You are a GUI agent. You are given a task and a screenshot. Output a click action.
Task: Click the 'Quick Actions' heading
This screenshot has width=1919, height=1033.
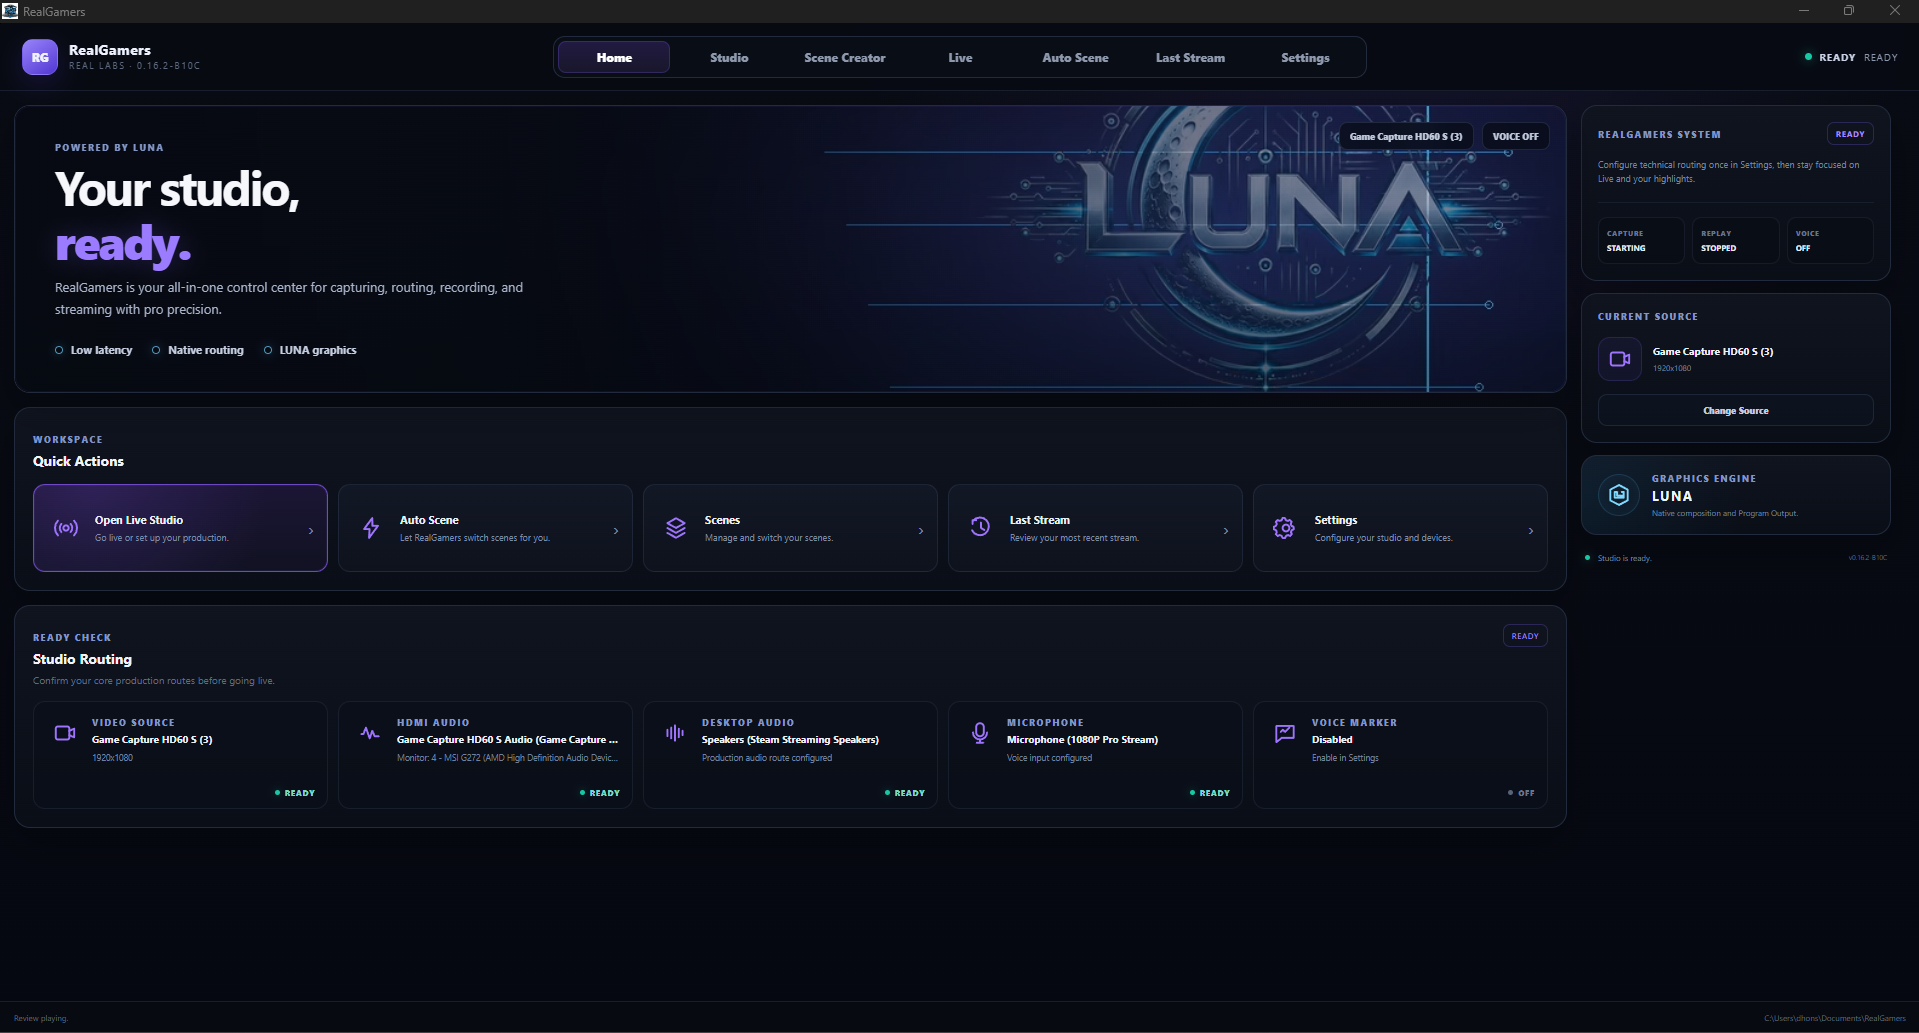pos(78,461)
